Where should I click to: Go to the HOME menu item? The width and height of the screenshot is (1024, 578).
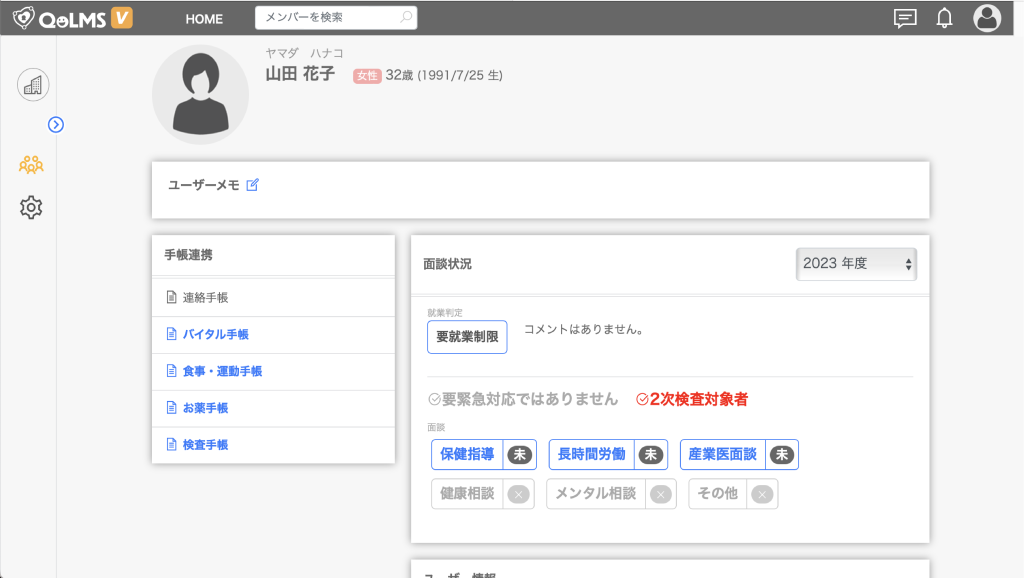pos(204,19)
